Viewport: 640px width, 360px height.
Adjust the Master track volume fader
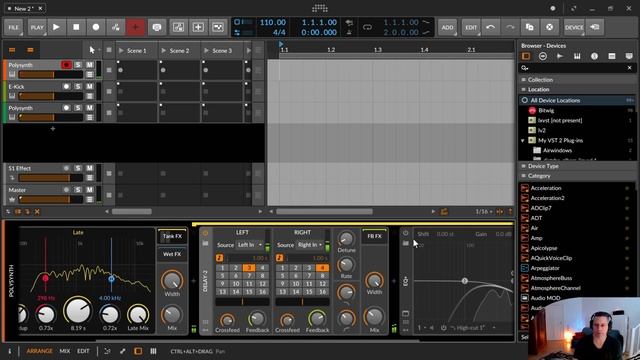51,199
